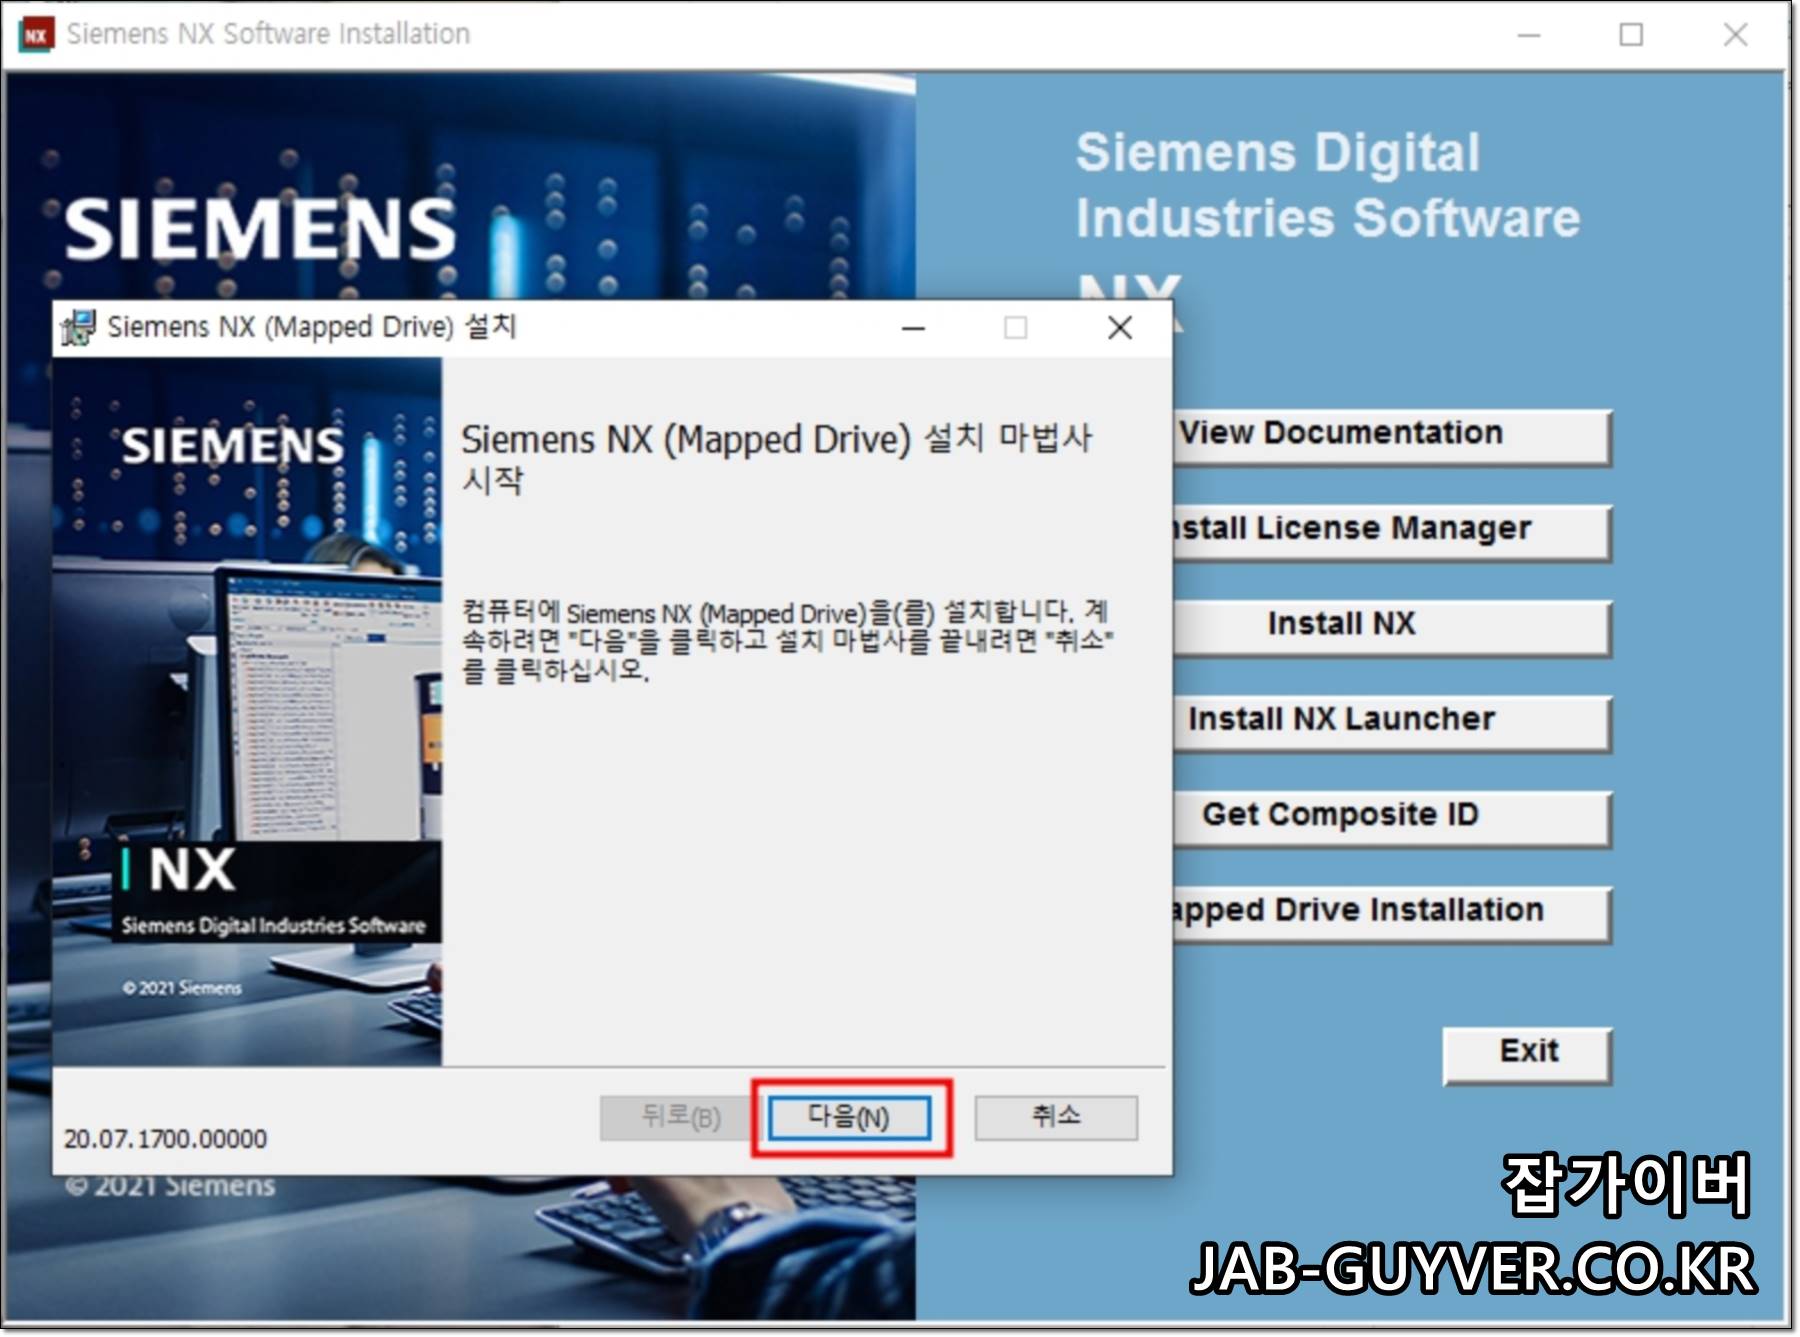Screen dimensions: 1800x1337
Task: Click the 취소 cancel button
Action: [1056, 1116]
